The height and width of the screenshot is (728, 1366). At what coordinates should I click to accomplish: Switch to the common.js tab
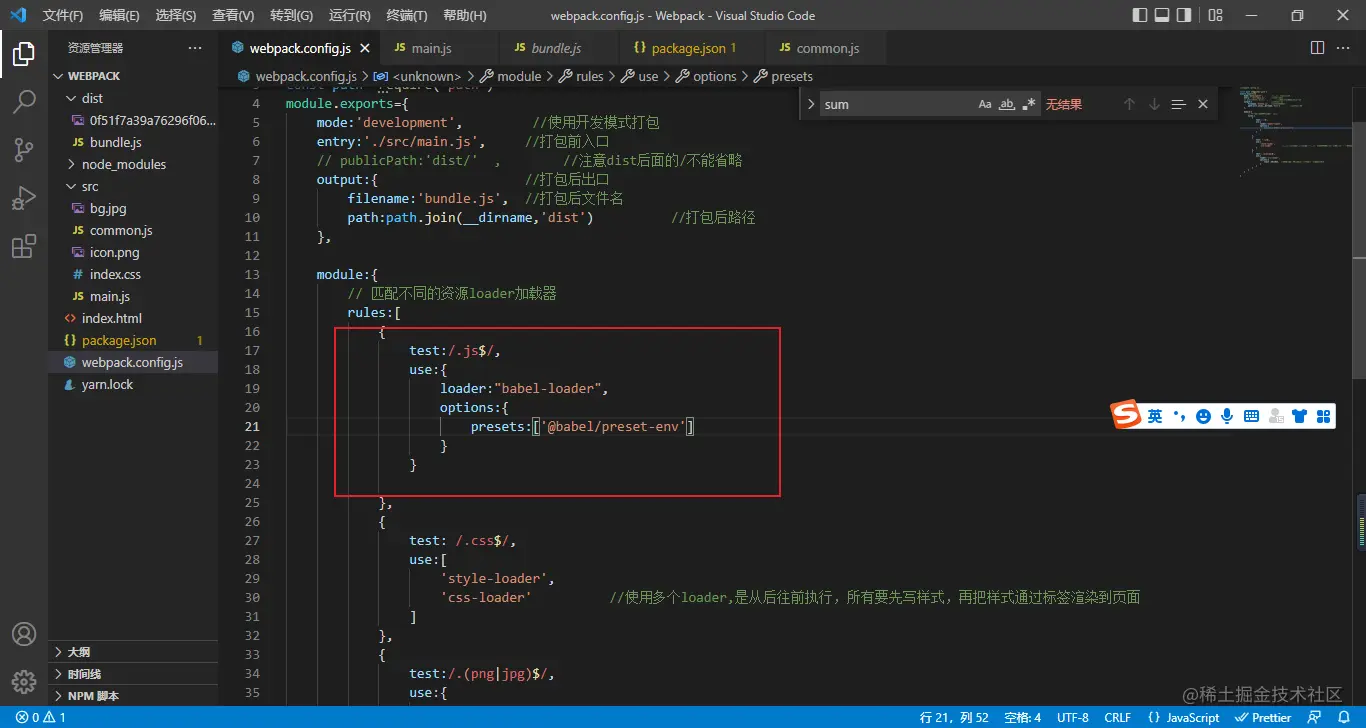click(x=826, y=48)
